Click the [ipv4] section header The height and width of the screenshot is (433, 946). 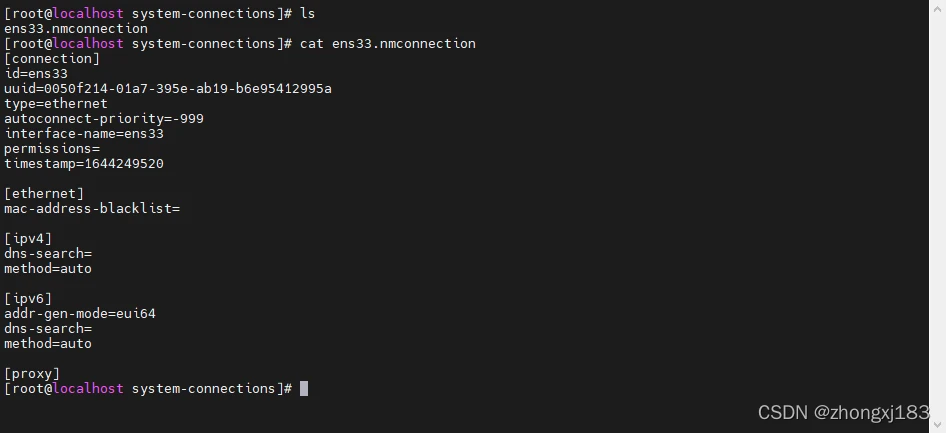[28, 238]
